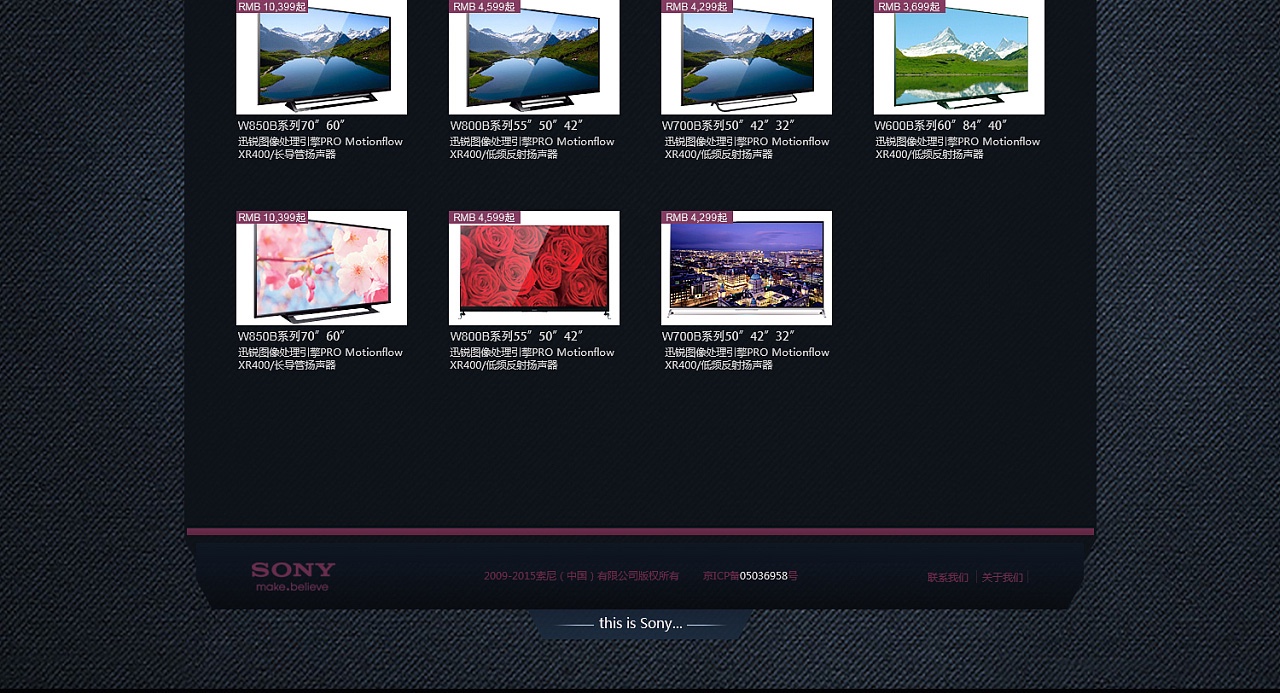Image resolution: width=1280 pixels, height=693 pixels.
Task: Select W850B系列 title under mountain lake TV
Action: point(291,125)
